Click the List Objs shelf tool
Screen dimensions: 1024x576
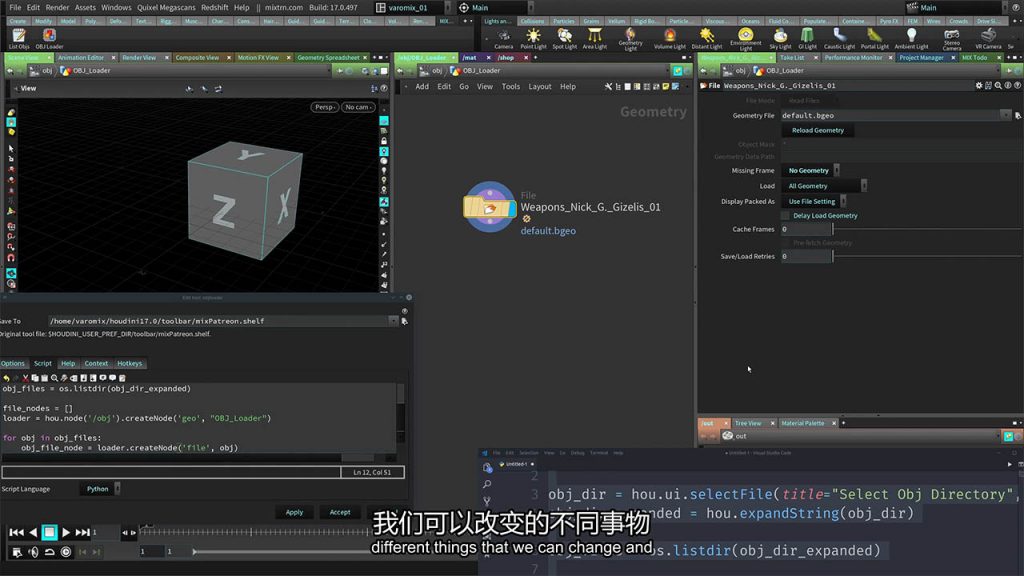19,38
